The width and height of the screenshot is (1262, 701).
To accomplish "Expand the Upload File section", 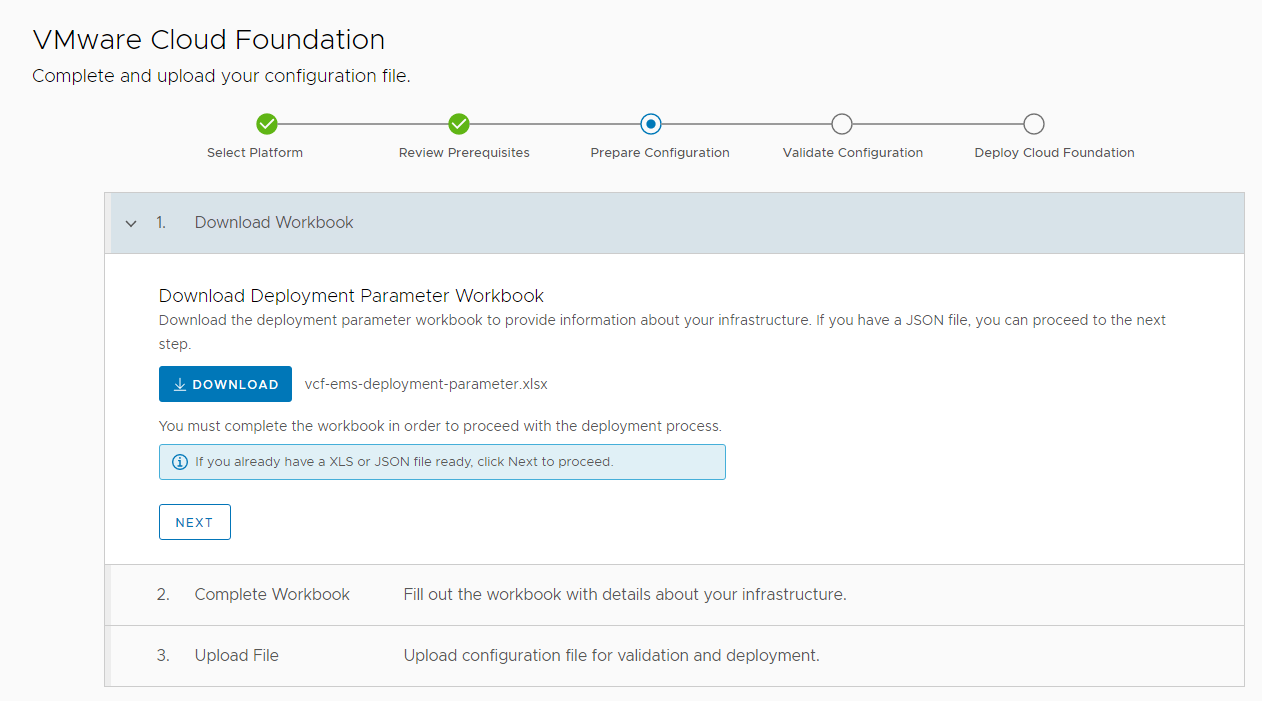I will (x=675, y=656).
